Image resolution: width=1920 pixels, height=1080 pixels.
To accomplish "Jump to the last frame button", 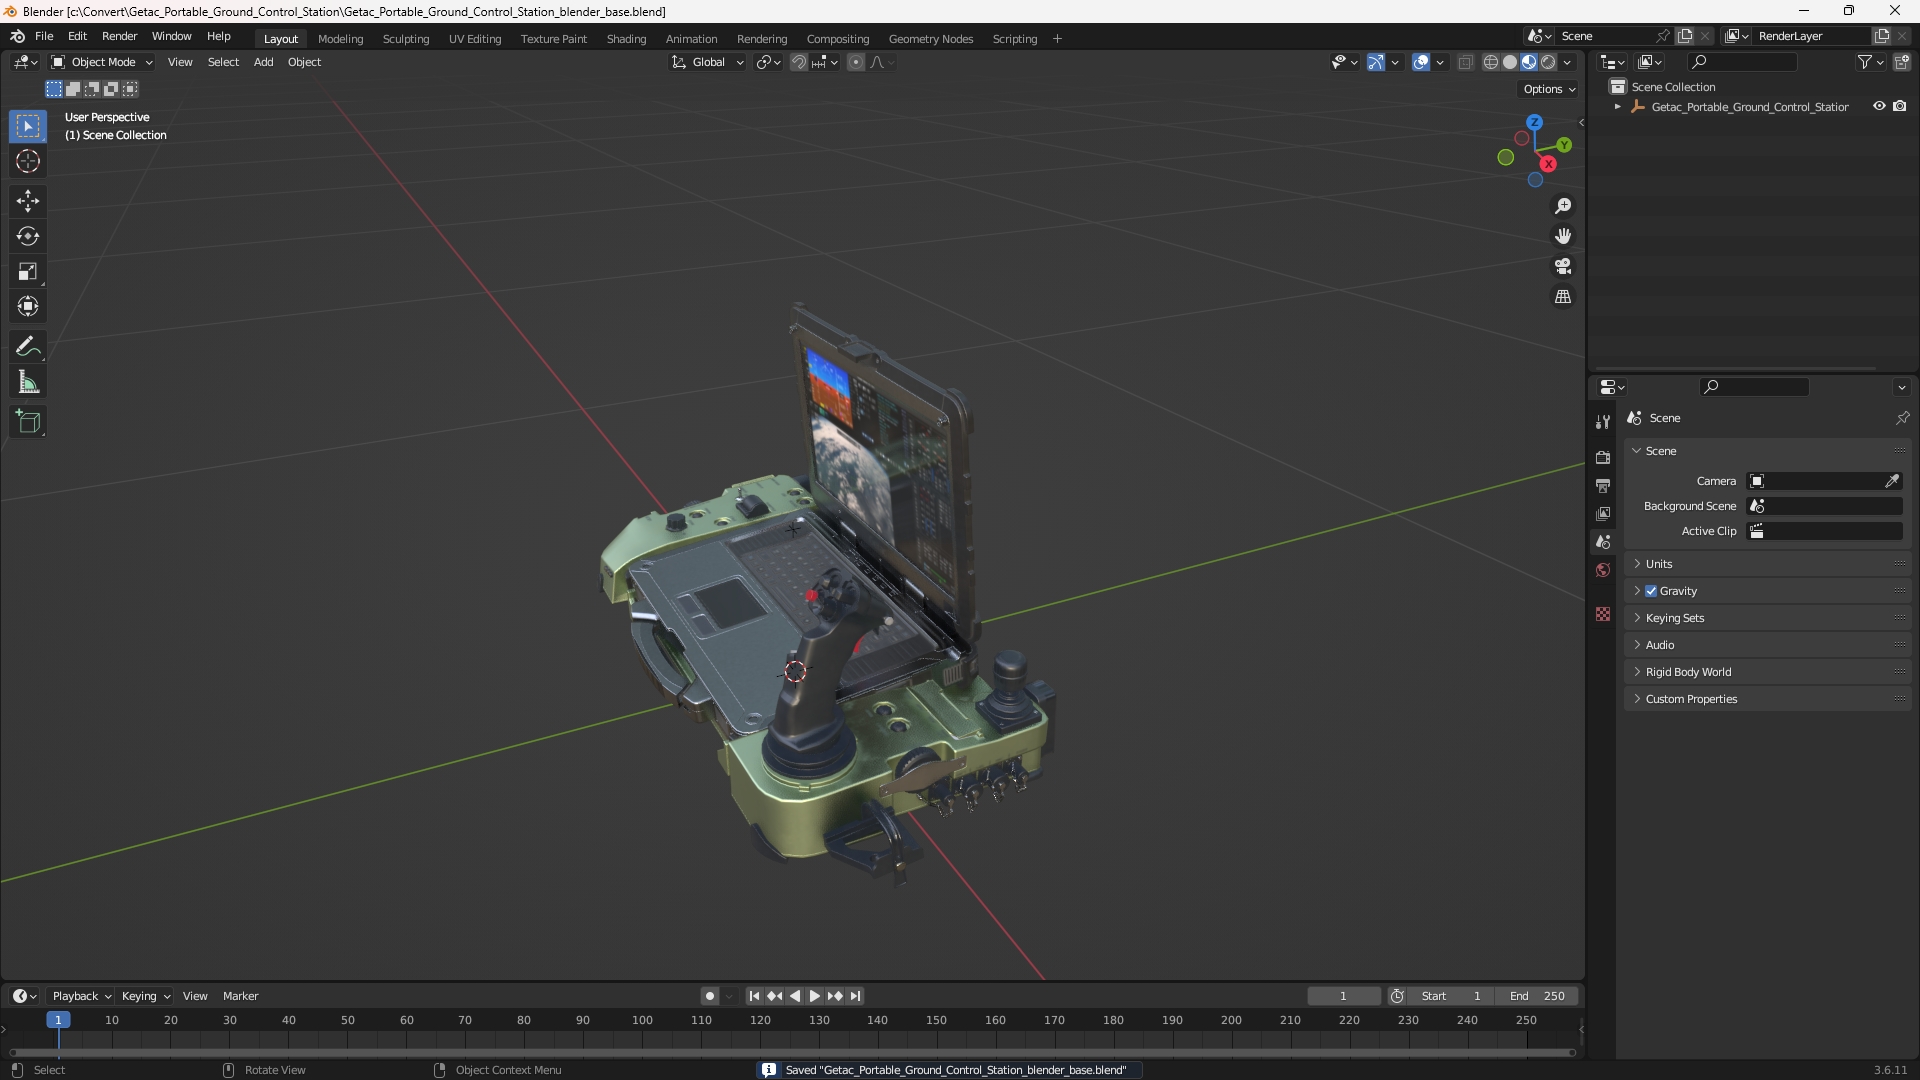I will pyautogui.click(x=855, y=996).
